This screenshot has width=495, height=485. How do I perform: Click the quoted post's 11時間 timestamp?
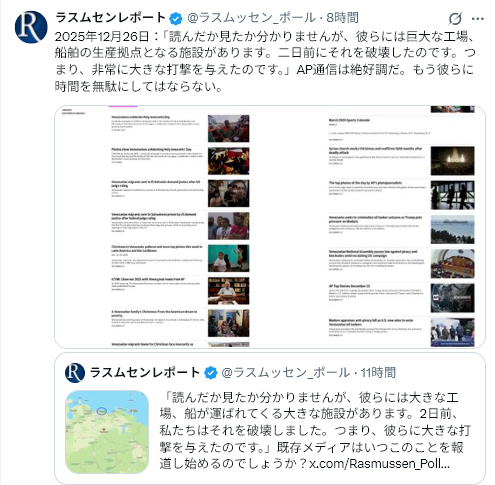point(378,373)
